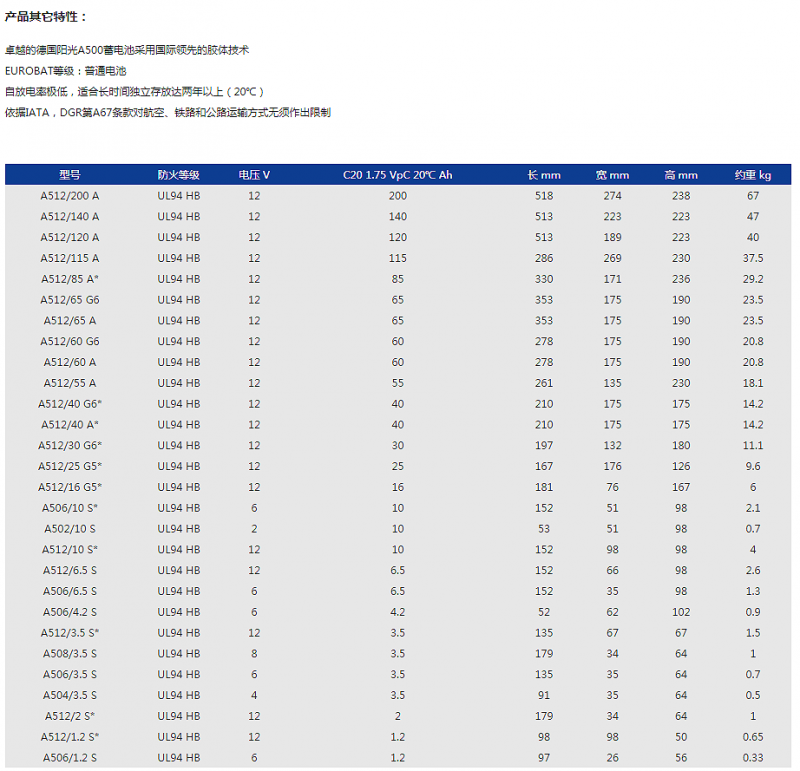Click the 型号 column header
The height and width of the screenshot is (771, 800).
tap(69, 175)
